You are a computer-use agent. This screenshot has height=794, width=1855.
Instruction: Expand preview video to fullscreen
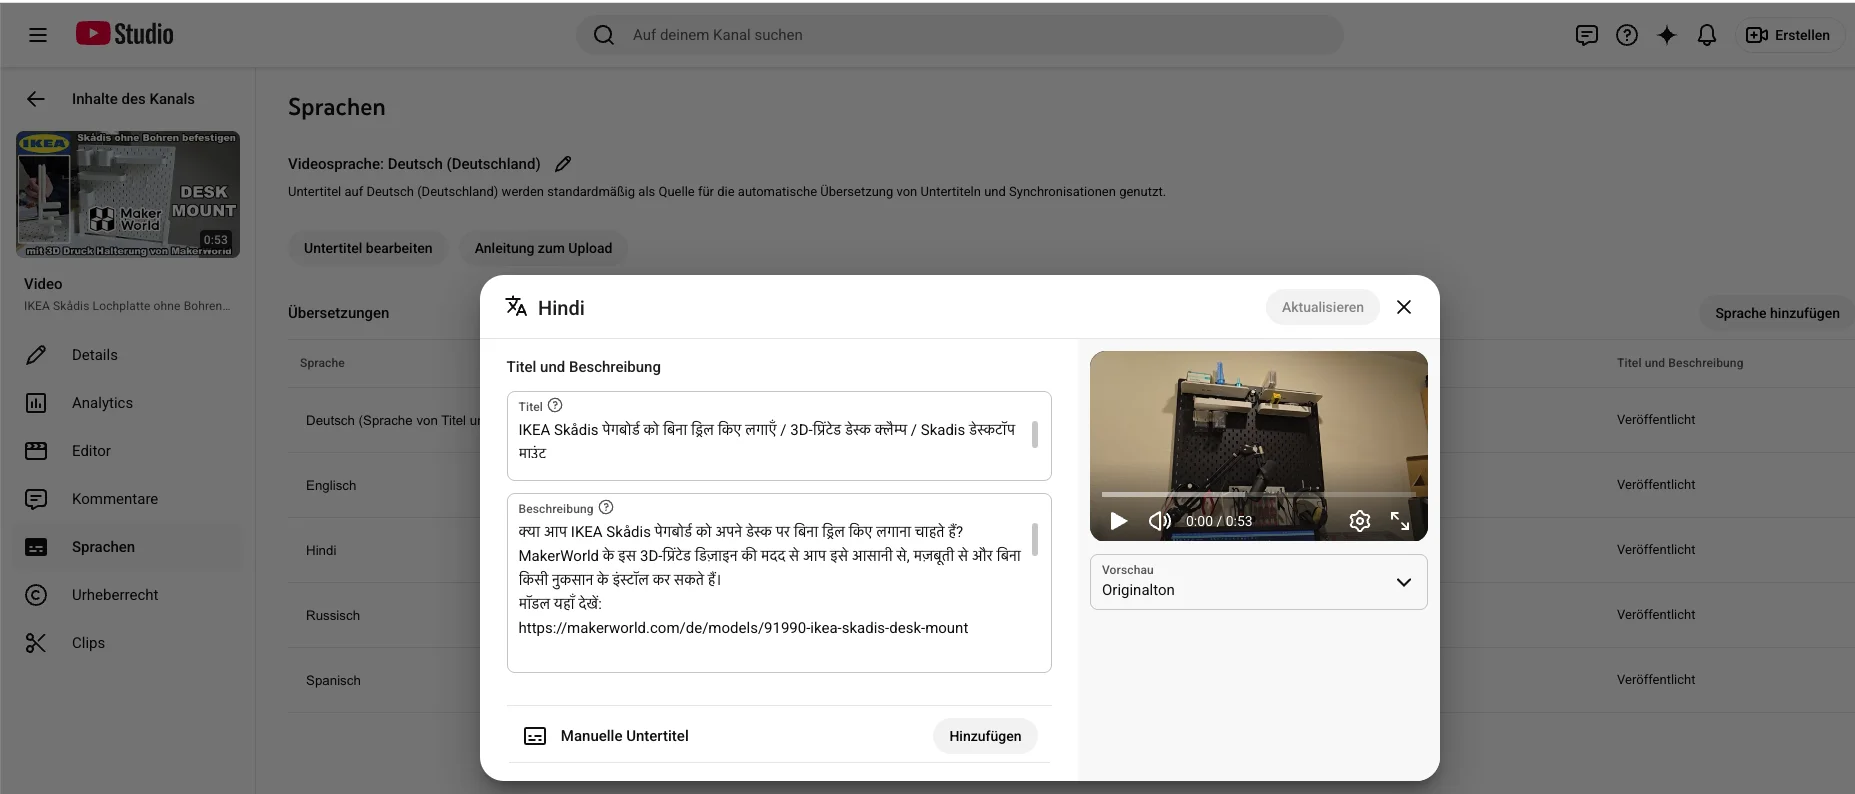[1400, 521]
